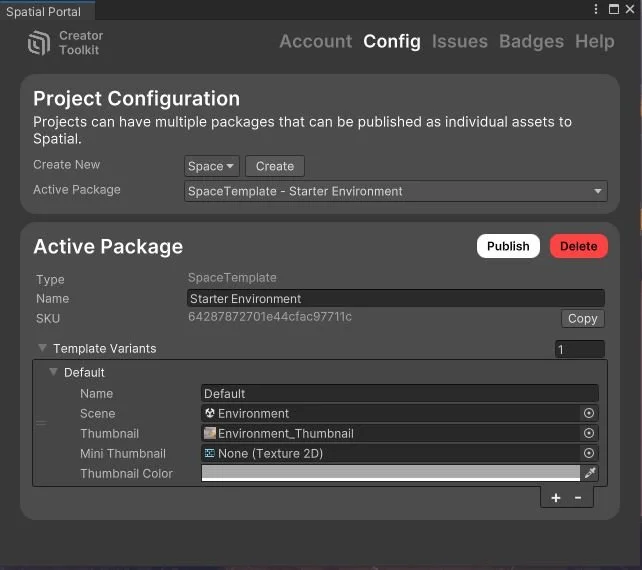
Task: Open the Active Package dropdown
Action: [396, 191]
